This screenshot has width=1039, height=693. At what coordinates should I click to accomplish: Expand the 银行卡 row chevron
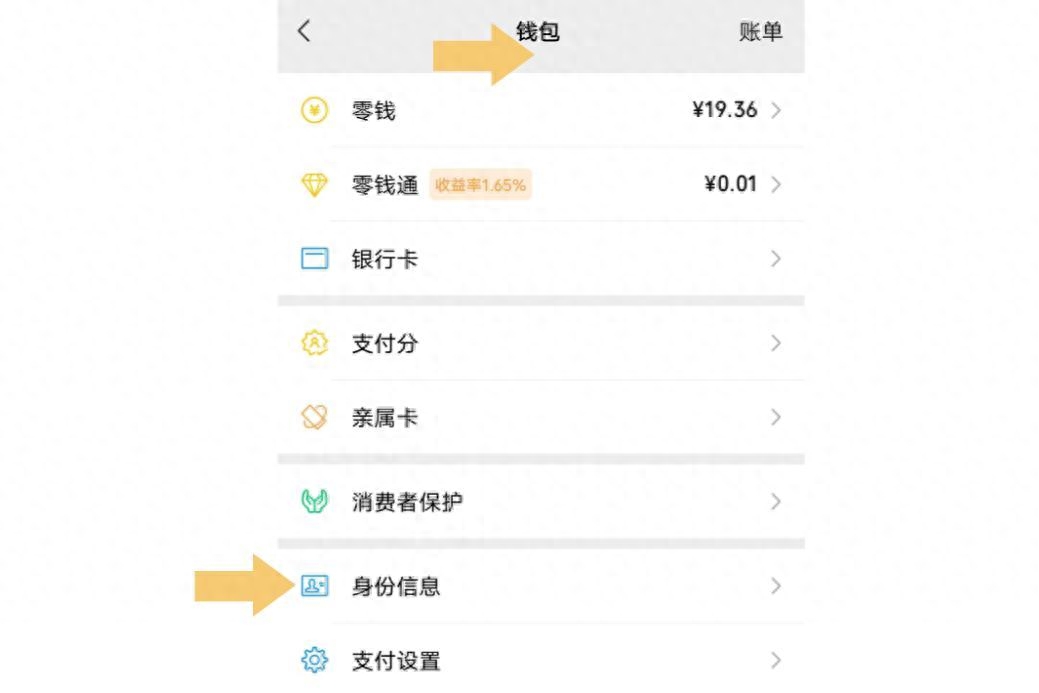776,259
